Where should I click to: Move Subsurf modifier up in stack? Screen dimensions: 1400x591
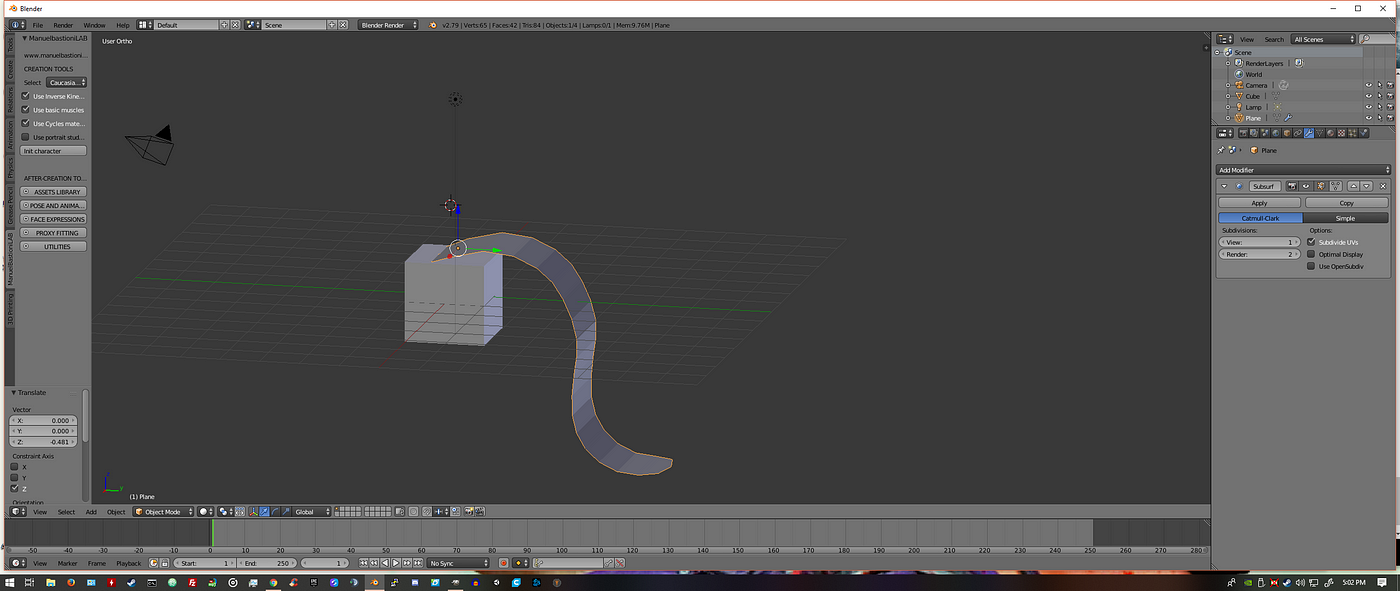[x=1353, y=186]
